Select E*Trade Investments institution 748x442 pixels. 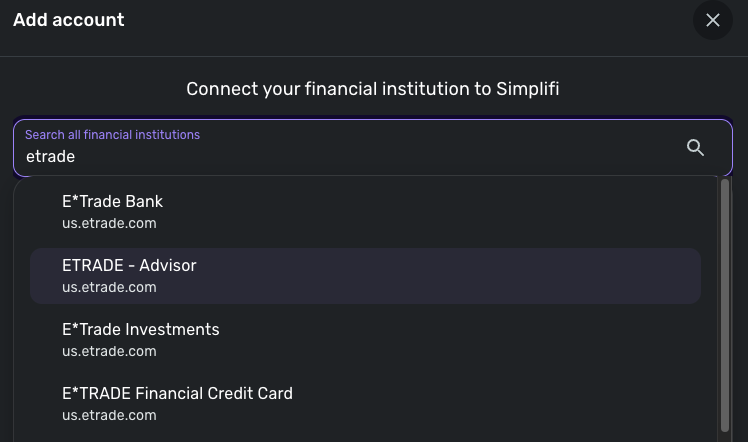pyautogui.click(x=140, y=330)
